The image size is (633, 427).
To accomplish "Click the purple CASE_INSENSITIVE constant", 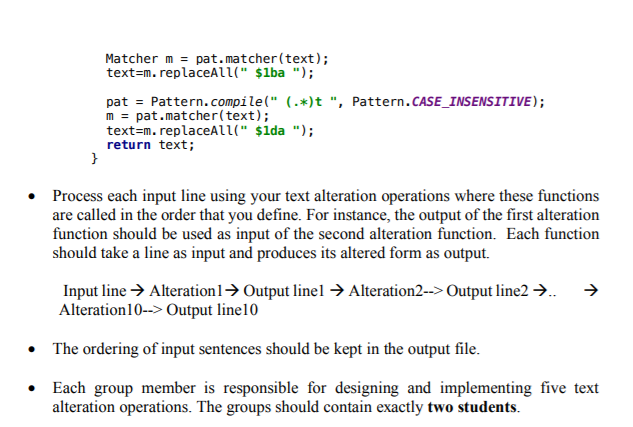I will [471, 101].
